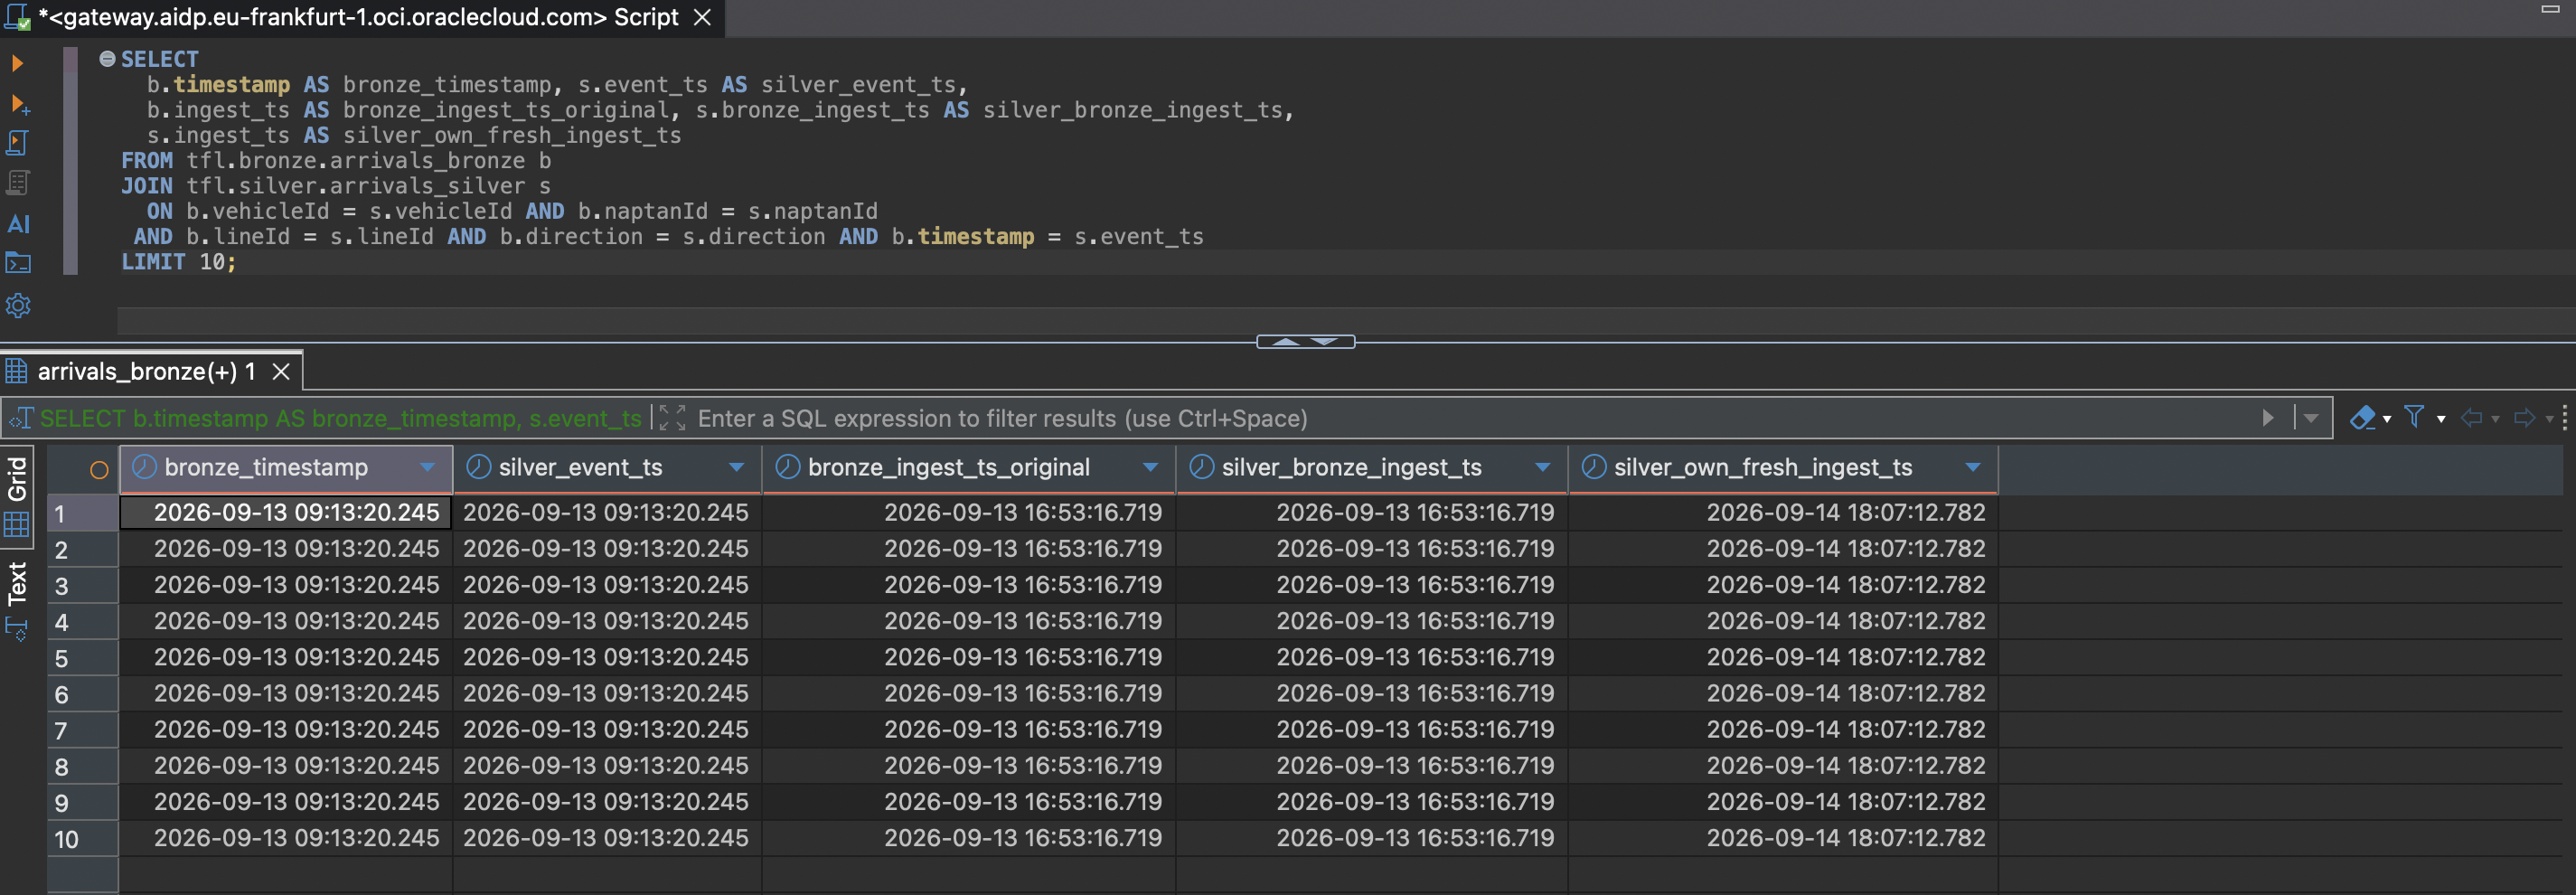Select row number 2 header
The width and height of the screenshot is (2576, 895).
click(x=83, y=549)
